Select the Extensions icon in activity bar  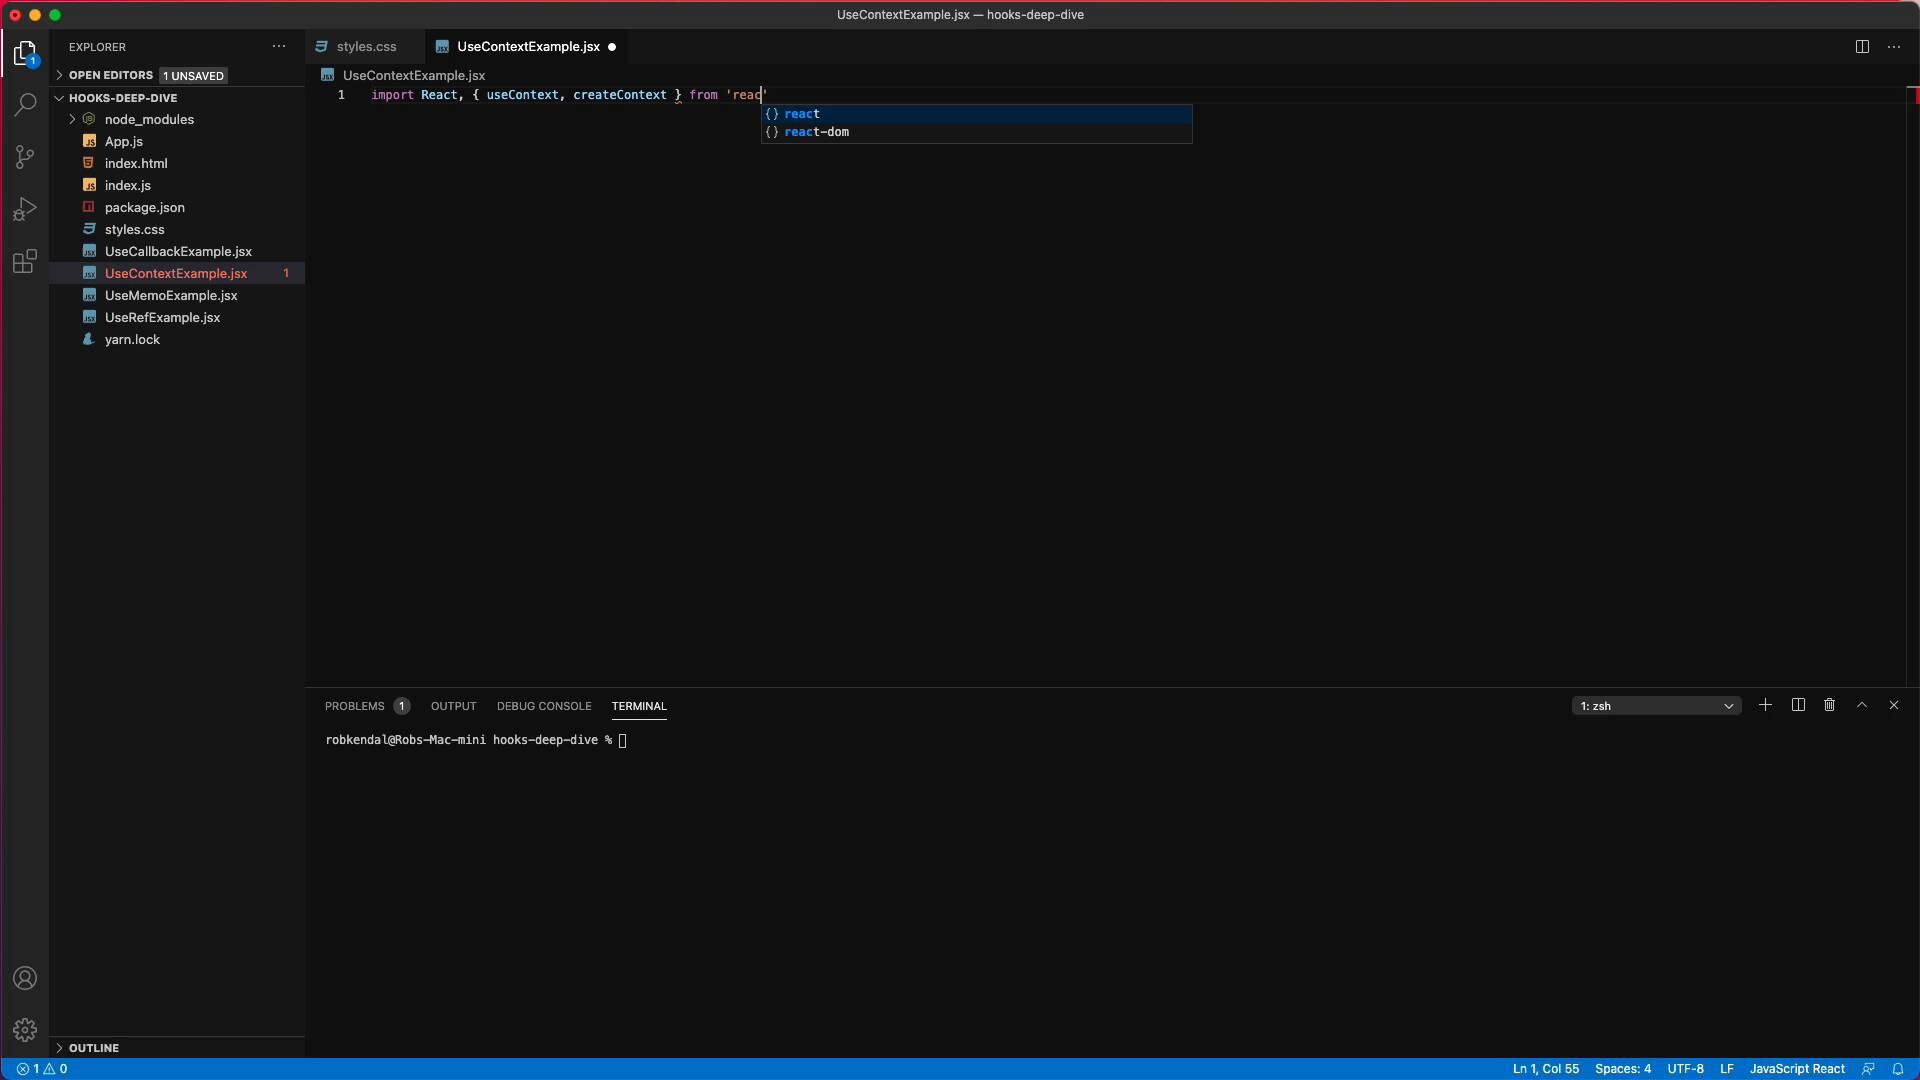25,261
